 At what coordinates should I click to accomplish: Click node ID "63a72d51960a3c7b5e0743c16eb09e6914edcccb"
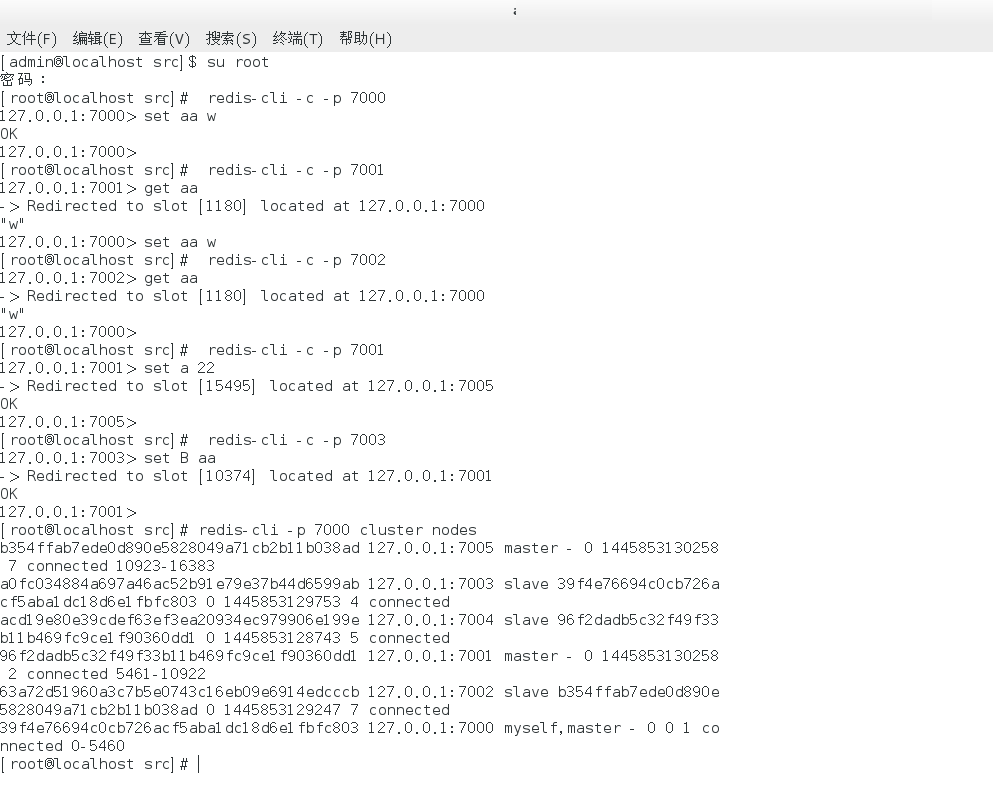(180, 693)
